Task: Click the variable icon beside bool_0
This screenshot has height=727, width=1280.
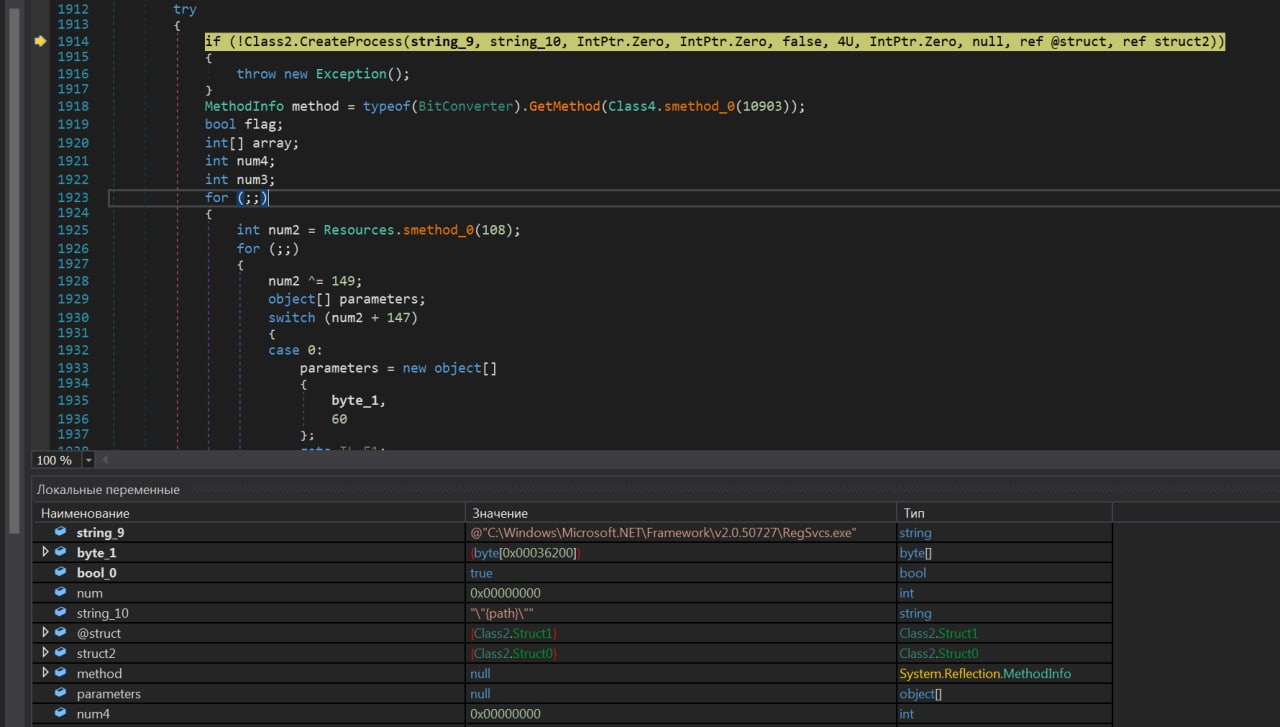Action: pos(60,573)
